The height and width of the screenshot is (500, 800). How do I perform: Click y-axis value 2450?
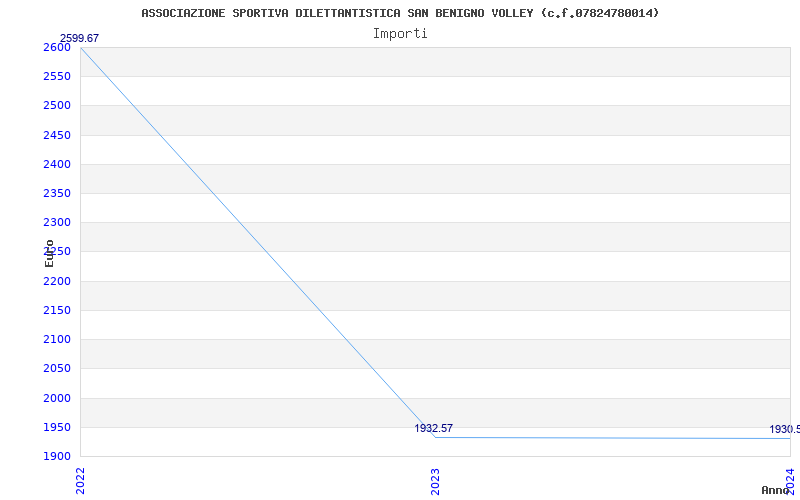[57, 135]
